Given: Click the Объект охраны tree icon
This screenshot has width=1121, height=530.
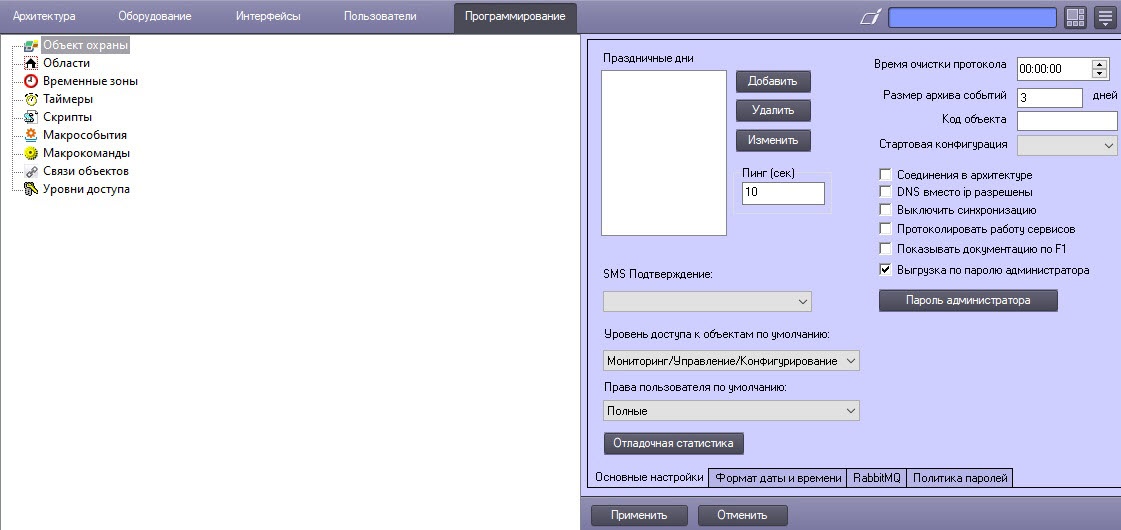Looking at the screenshot, I should click(31, 45).
